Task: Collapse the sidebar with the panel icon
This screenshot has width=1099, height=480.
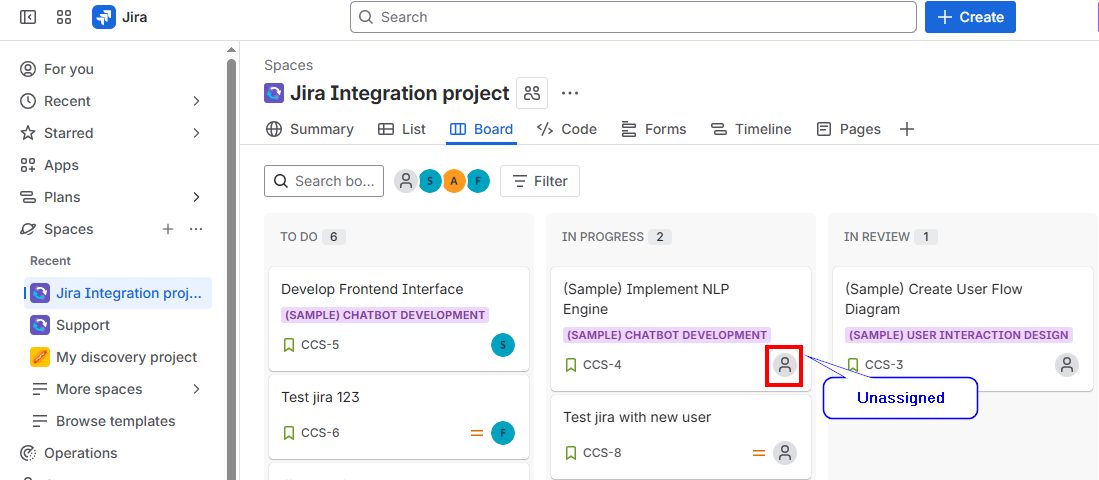Action: pos(28,17)
